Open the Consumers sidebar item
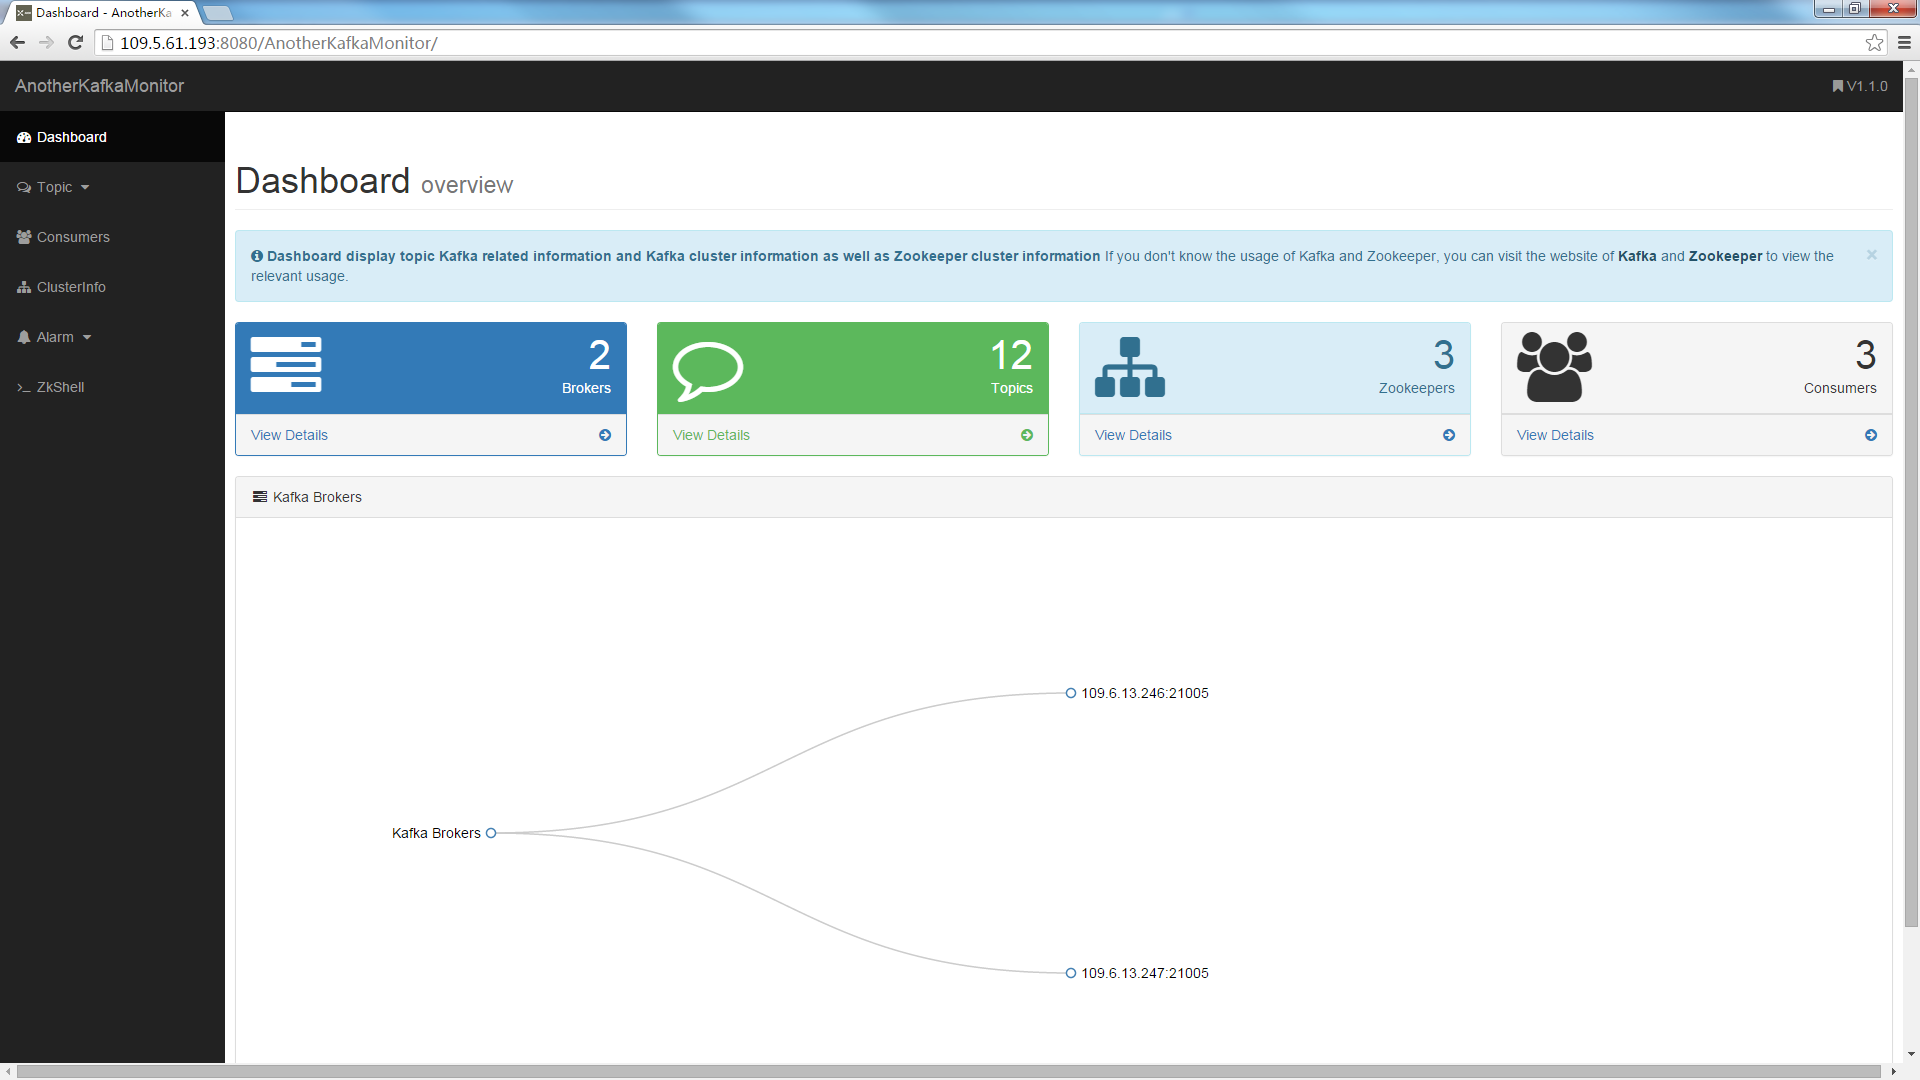The image size is (1920, 1080). (73, 237)
